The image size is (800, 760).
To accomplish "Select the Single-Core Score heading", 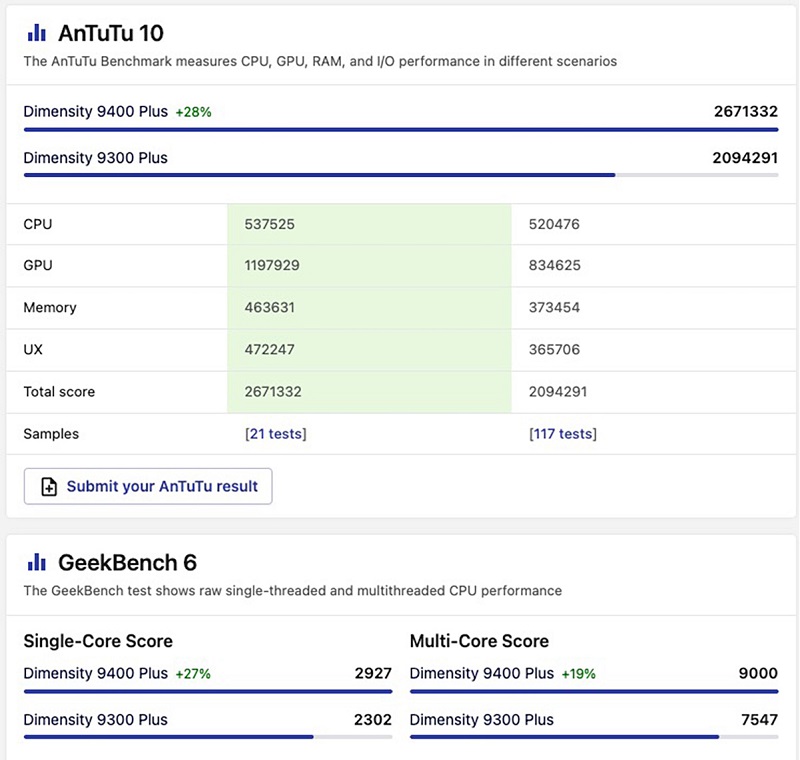I will 98,641.
